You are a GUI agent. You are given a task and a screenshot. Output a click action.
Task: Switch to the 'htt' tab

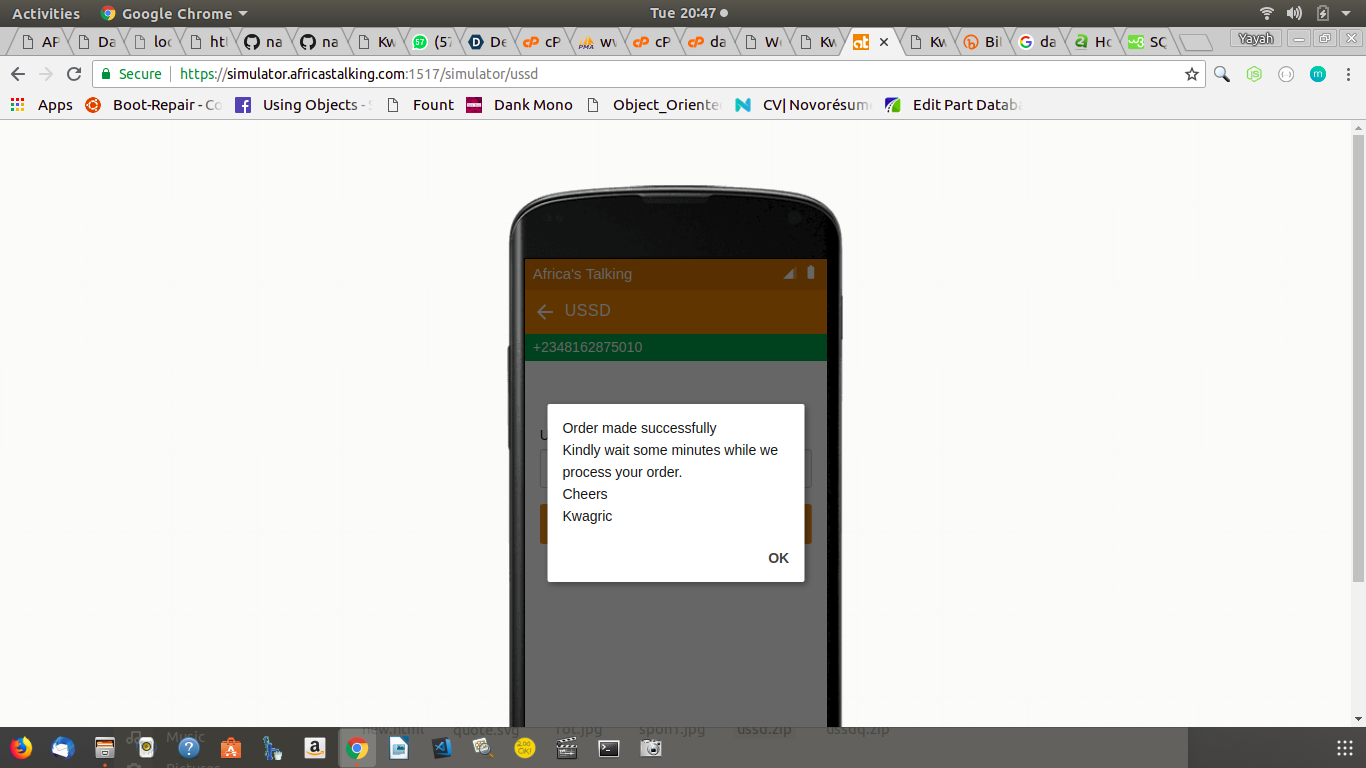(x=208, y=42)
